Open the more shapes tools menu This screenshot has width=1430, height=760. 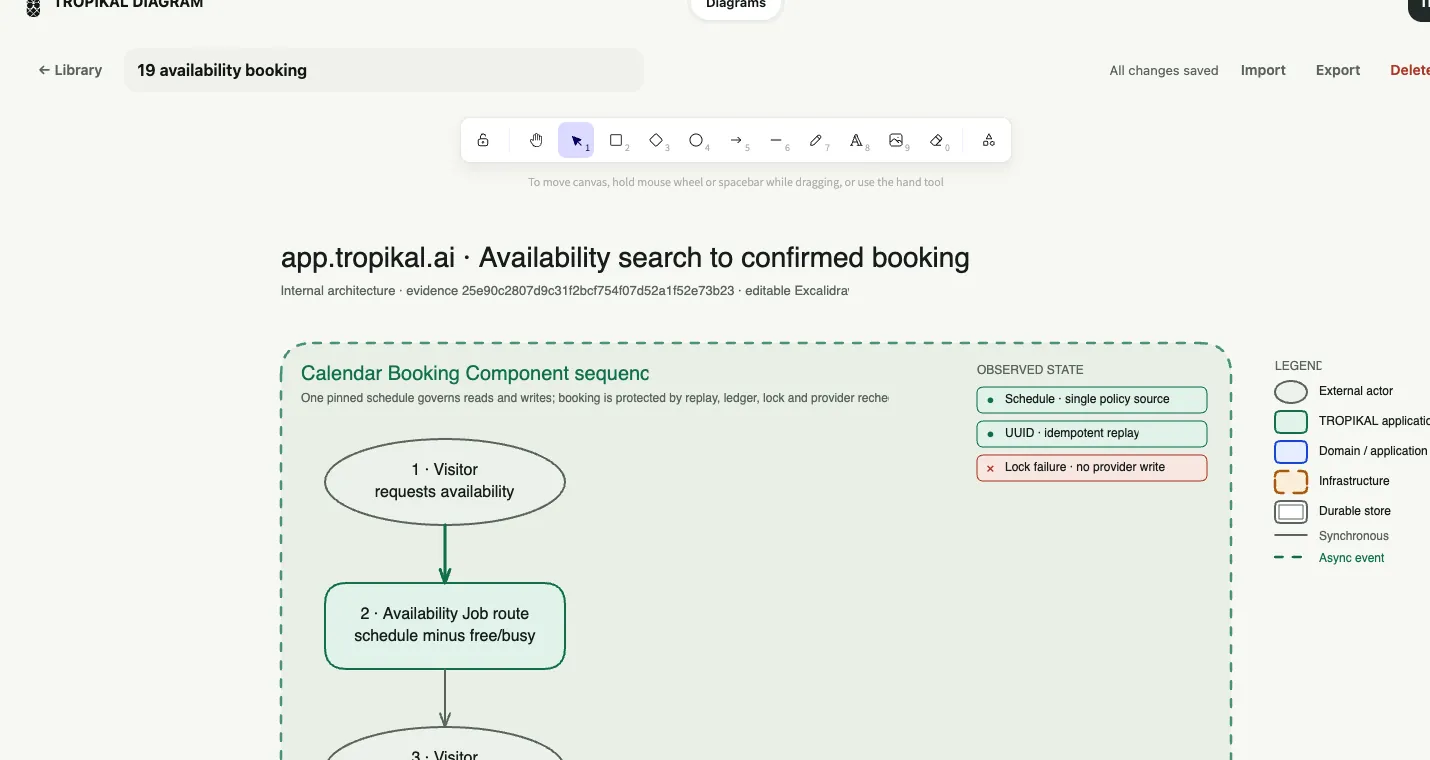(x=988, y=140)
